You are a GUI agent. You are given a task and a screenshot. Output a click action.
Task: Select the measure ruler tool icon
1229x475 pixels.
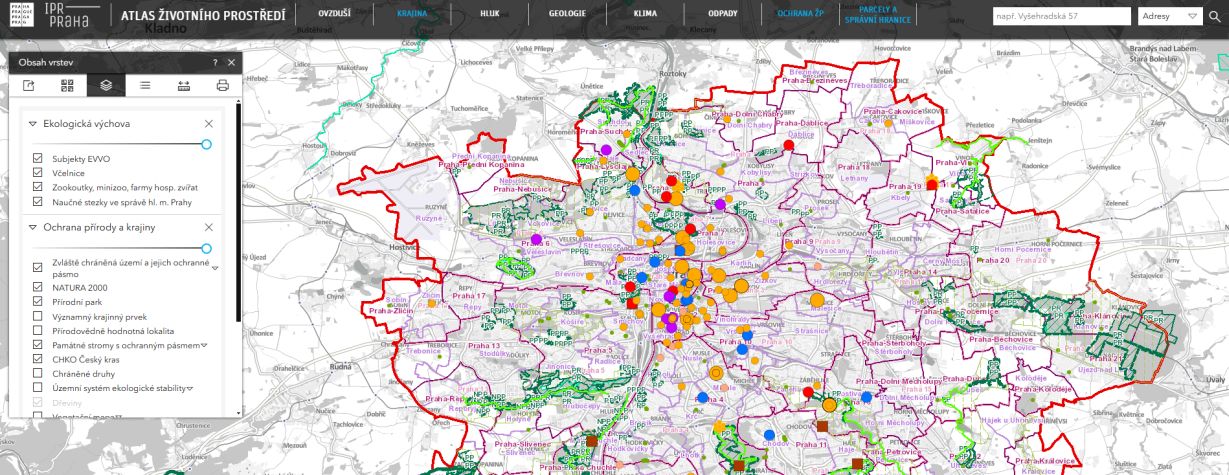point(184,85)
